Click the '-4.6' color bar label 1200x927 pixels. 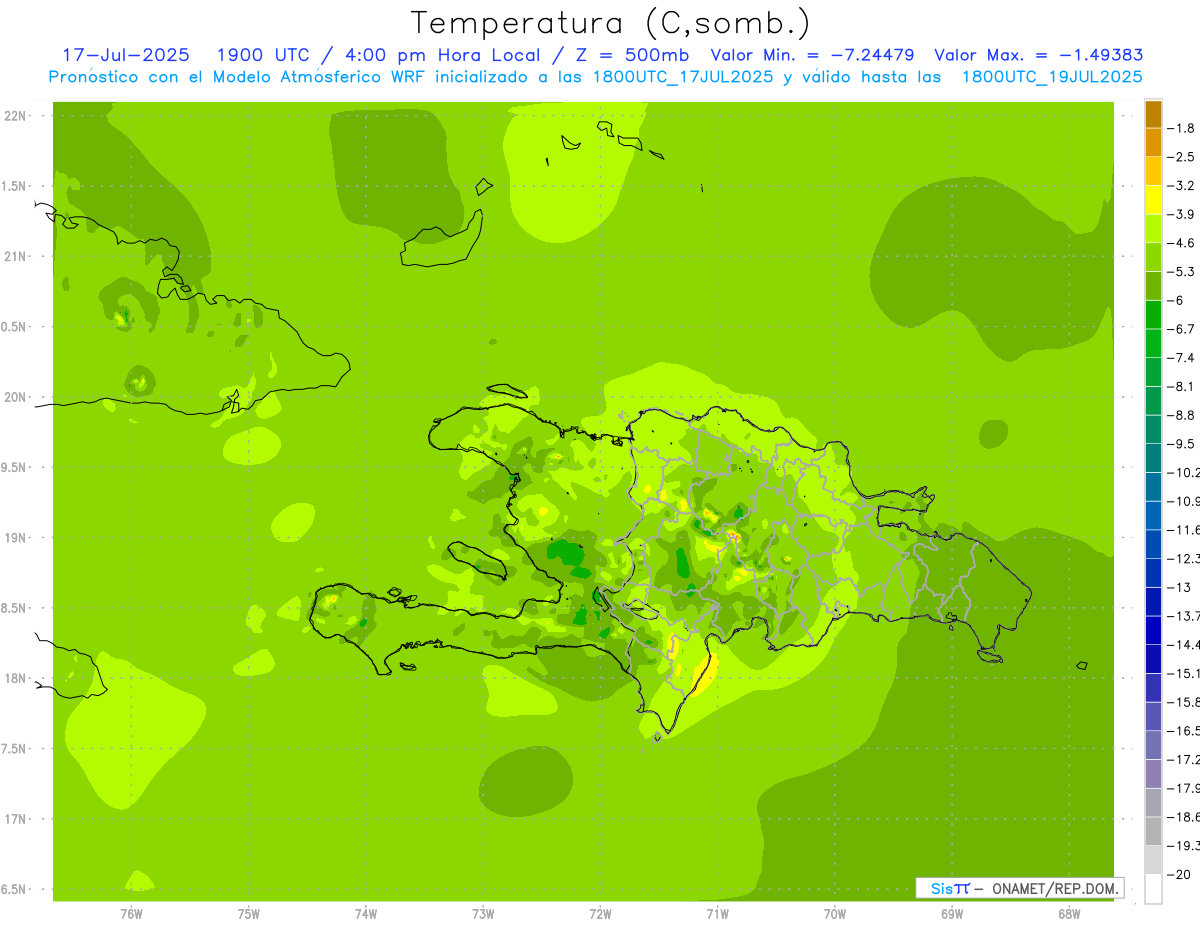(x=1182, y=243)
